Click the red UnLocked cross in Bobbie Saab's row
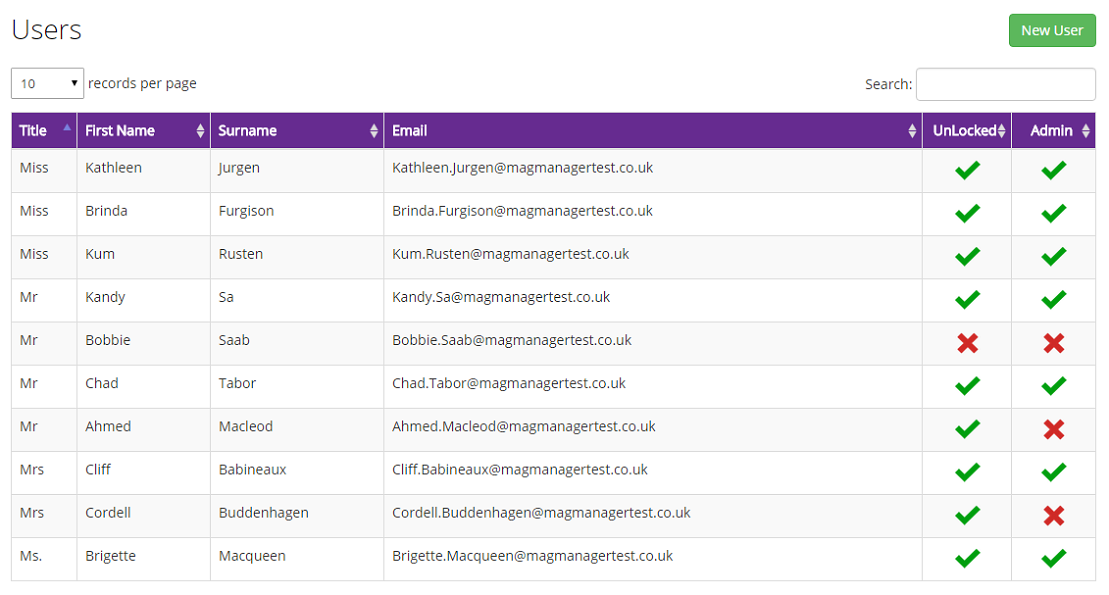The image size is (1109, 595). point(966,343)
